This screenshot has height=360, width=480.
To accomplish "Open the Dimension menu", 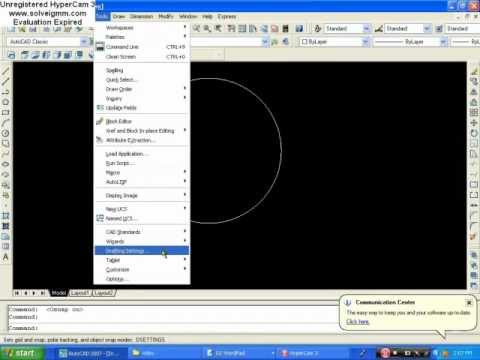I will coord(141,16).
